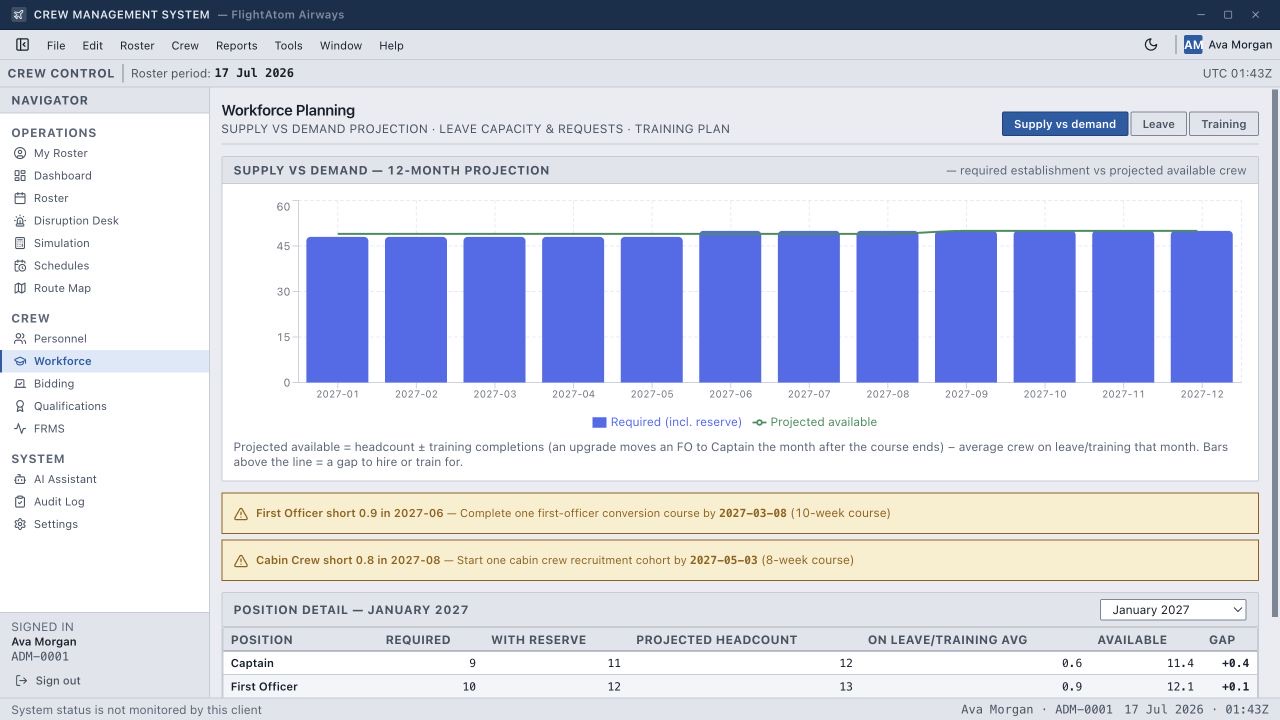
Task: Click the Simulation icon
Action: 20,243
